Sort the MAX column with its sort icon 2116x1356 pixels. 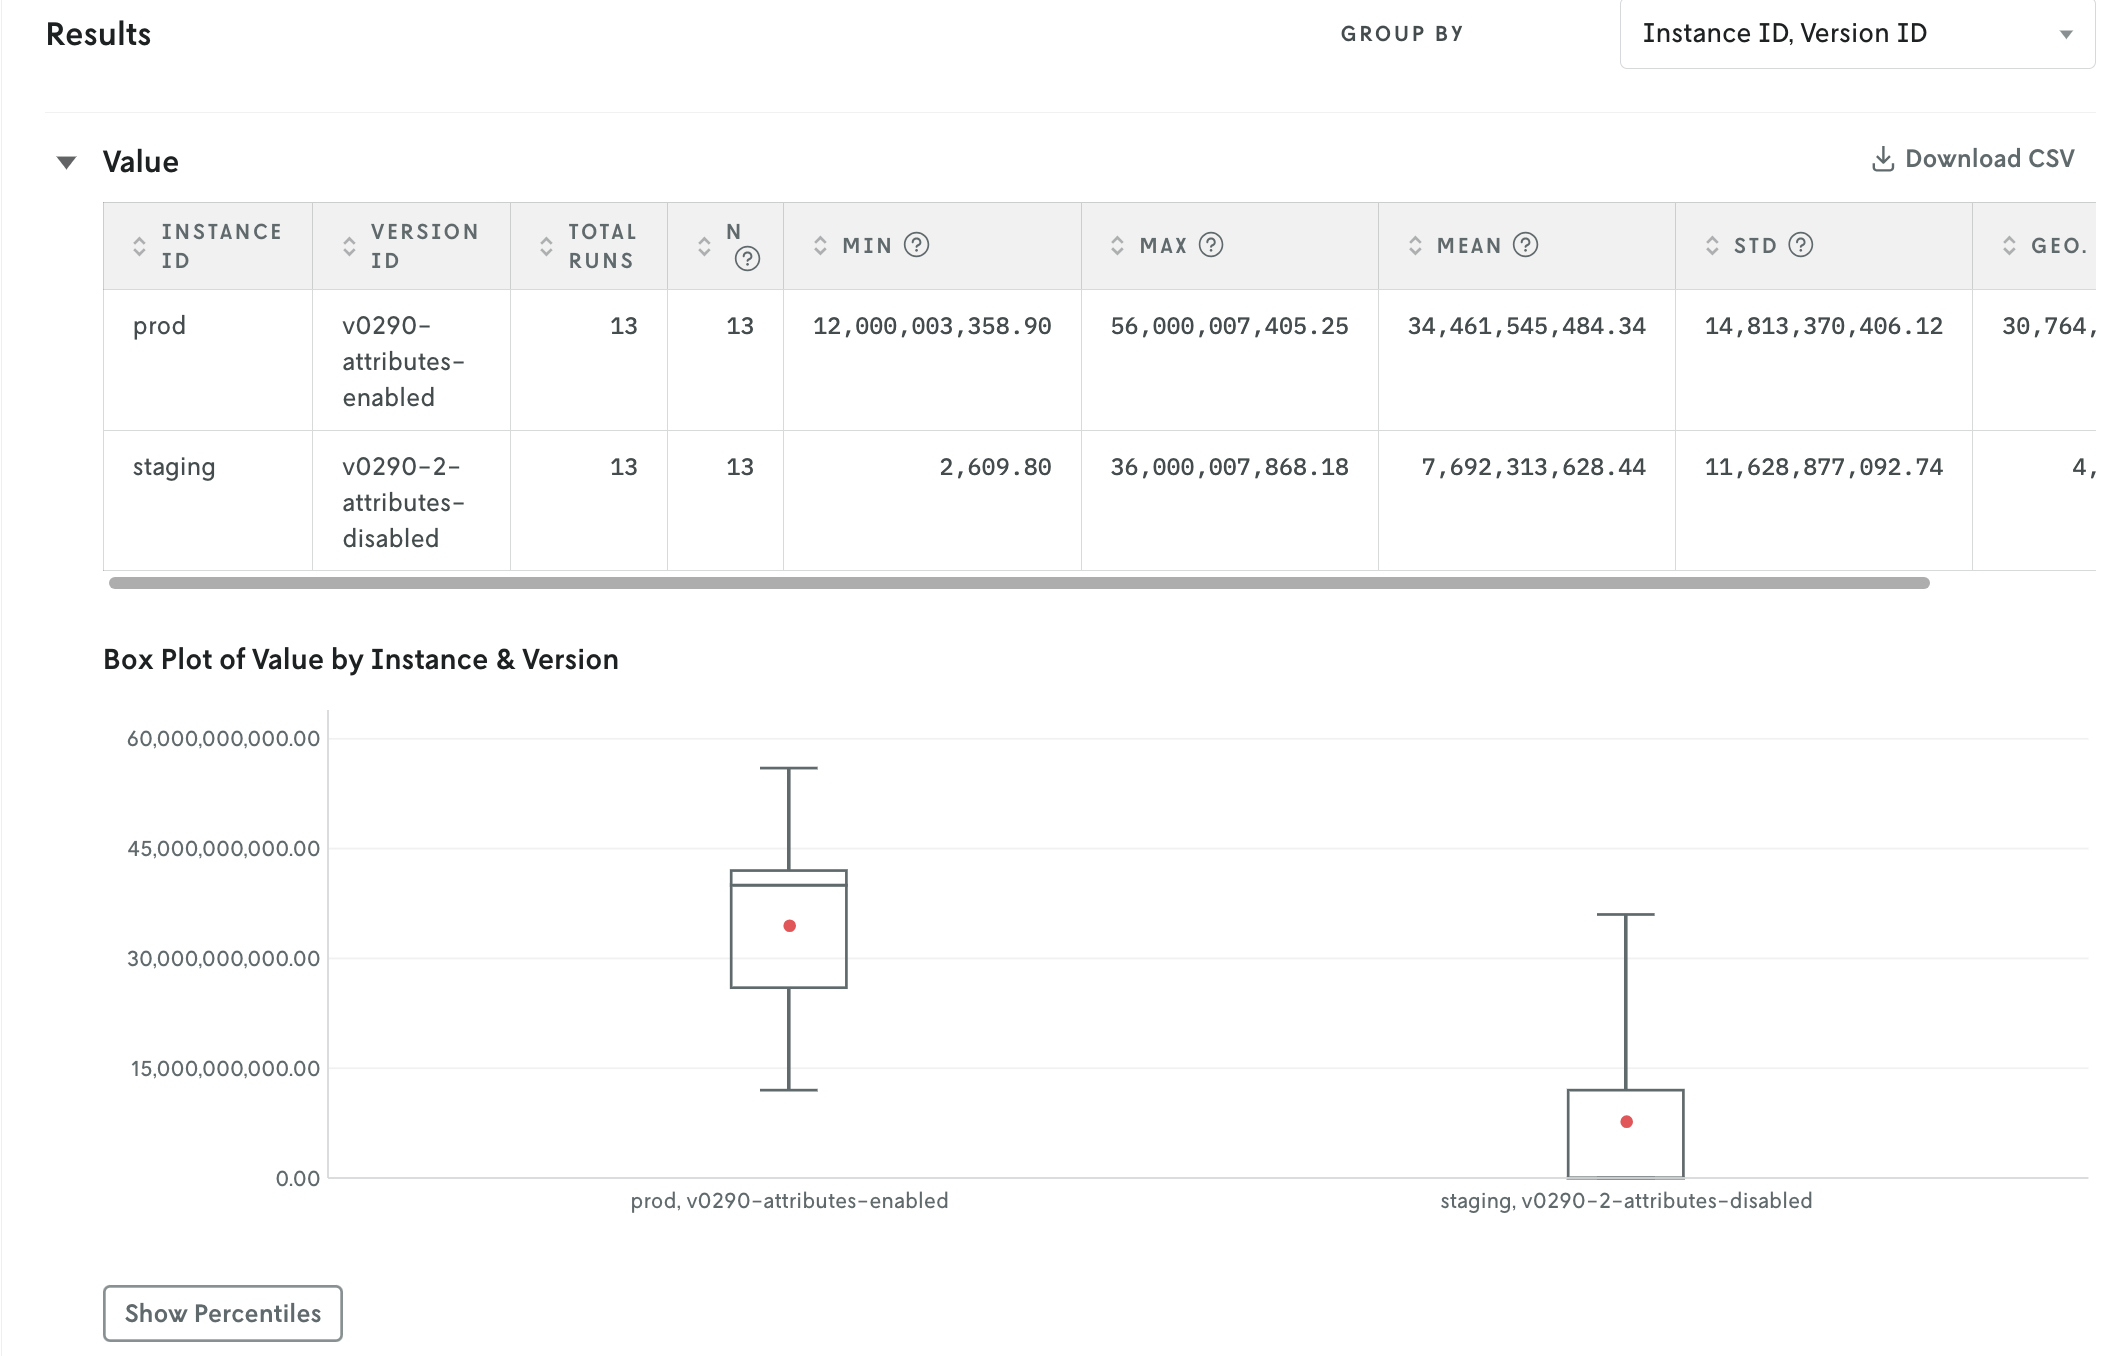click(x=1116, y=245)
